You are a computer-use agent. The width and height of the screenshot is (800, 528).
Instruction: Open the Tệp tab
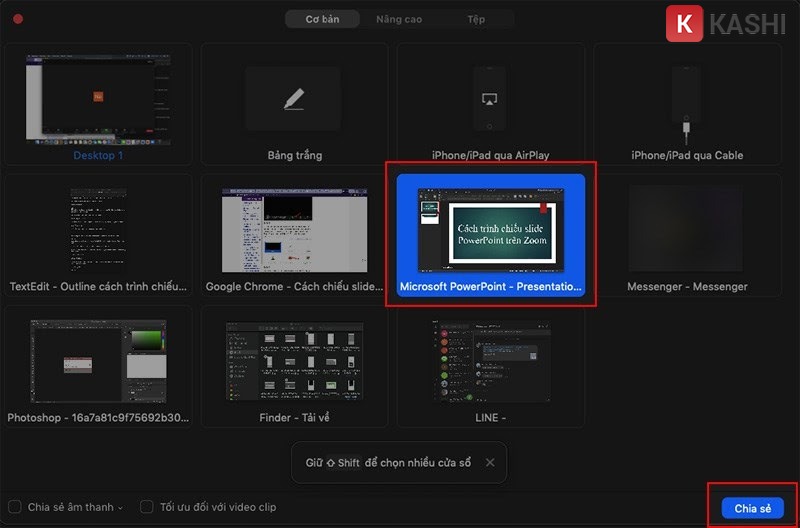pyautogui.click(x=476, y=19)
